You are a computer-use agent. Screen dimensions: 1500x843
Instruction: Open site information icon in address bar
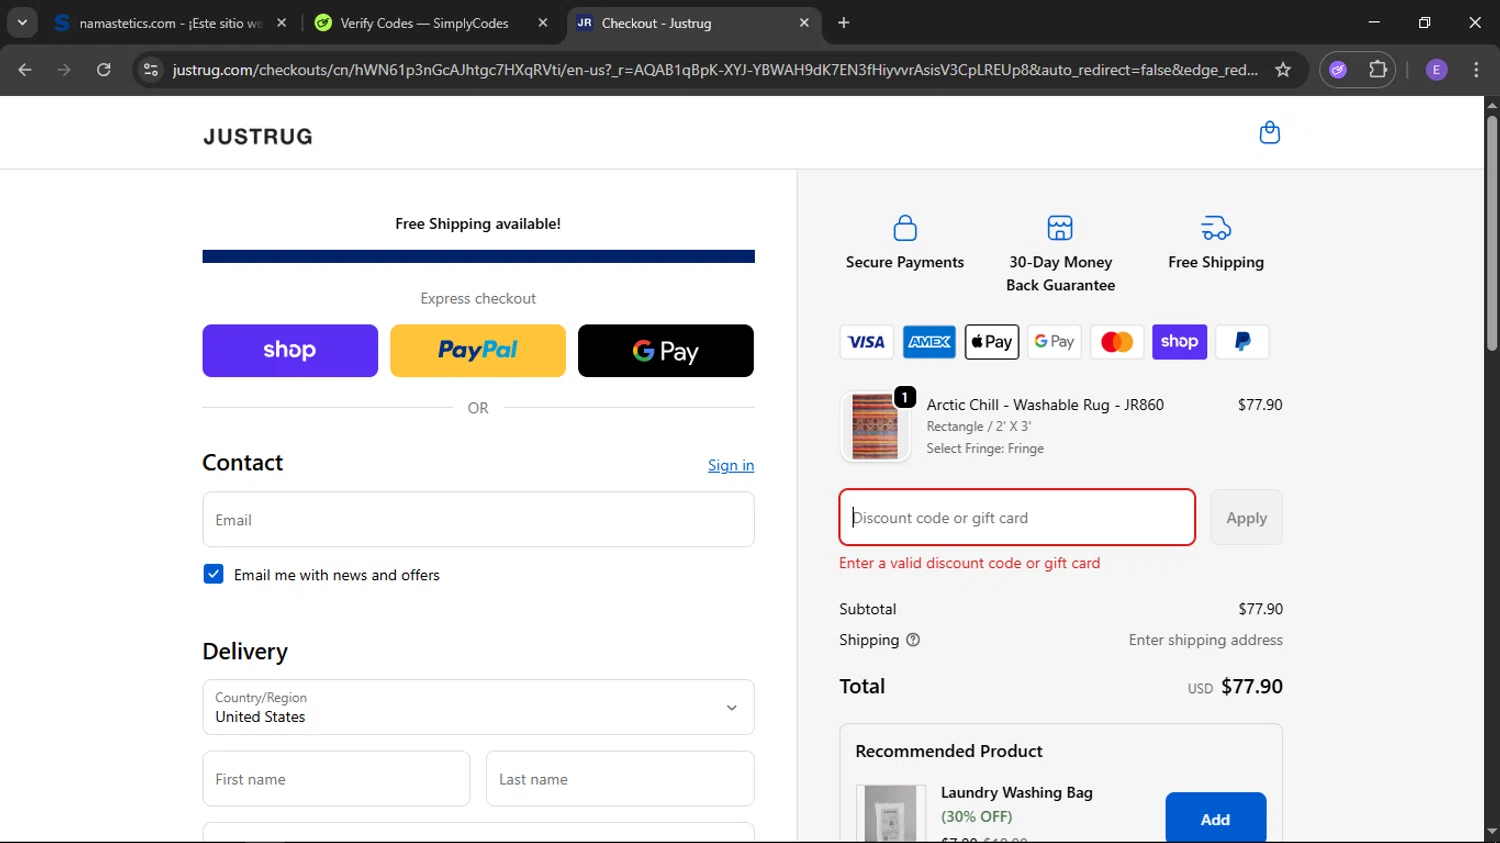(x=151, y=70)
